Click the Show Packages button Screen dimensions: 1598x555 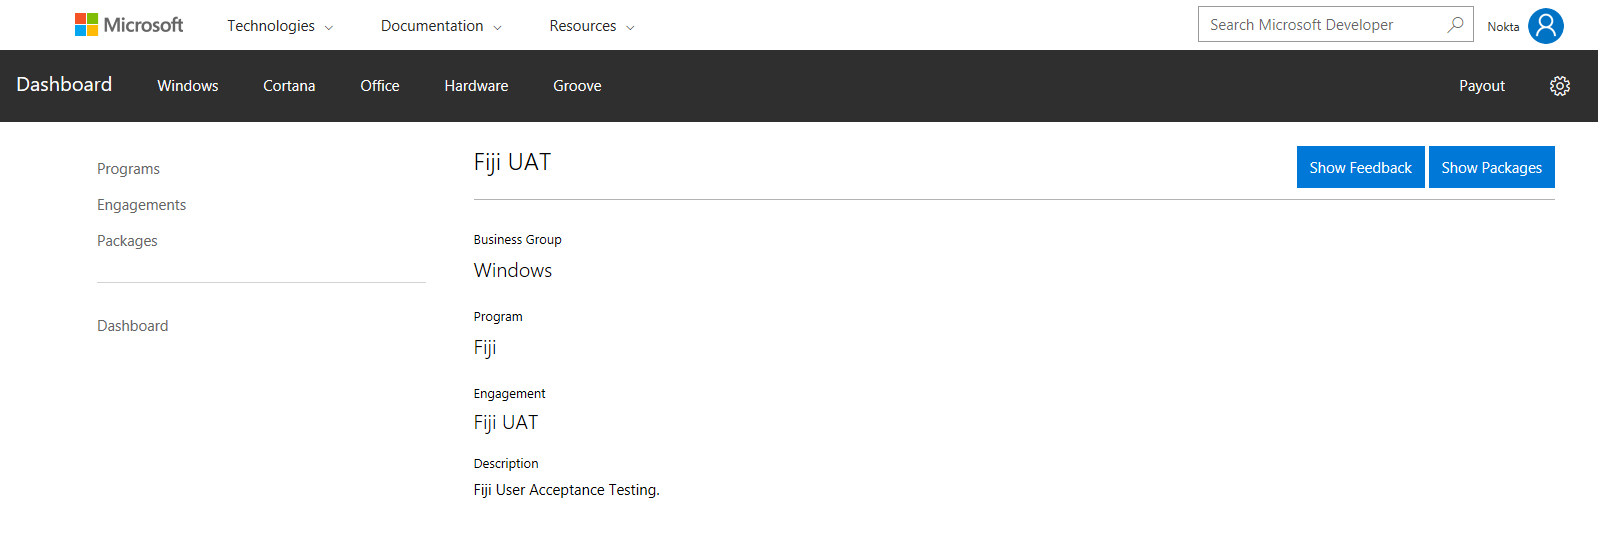pyautogui.click(x=1491, y=167)
